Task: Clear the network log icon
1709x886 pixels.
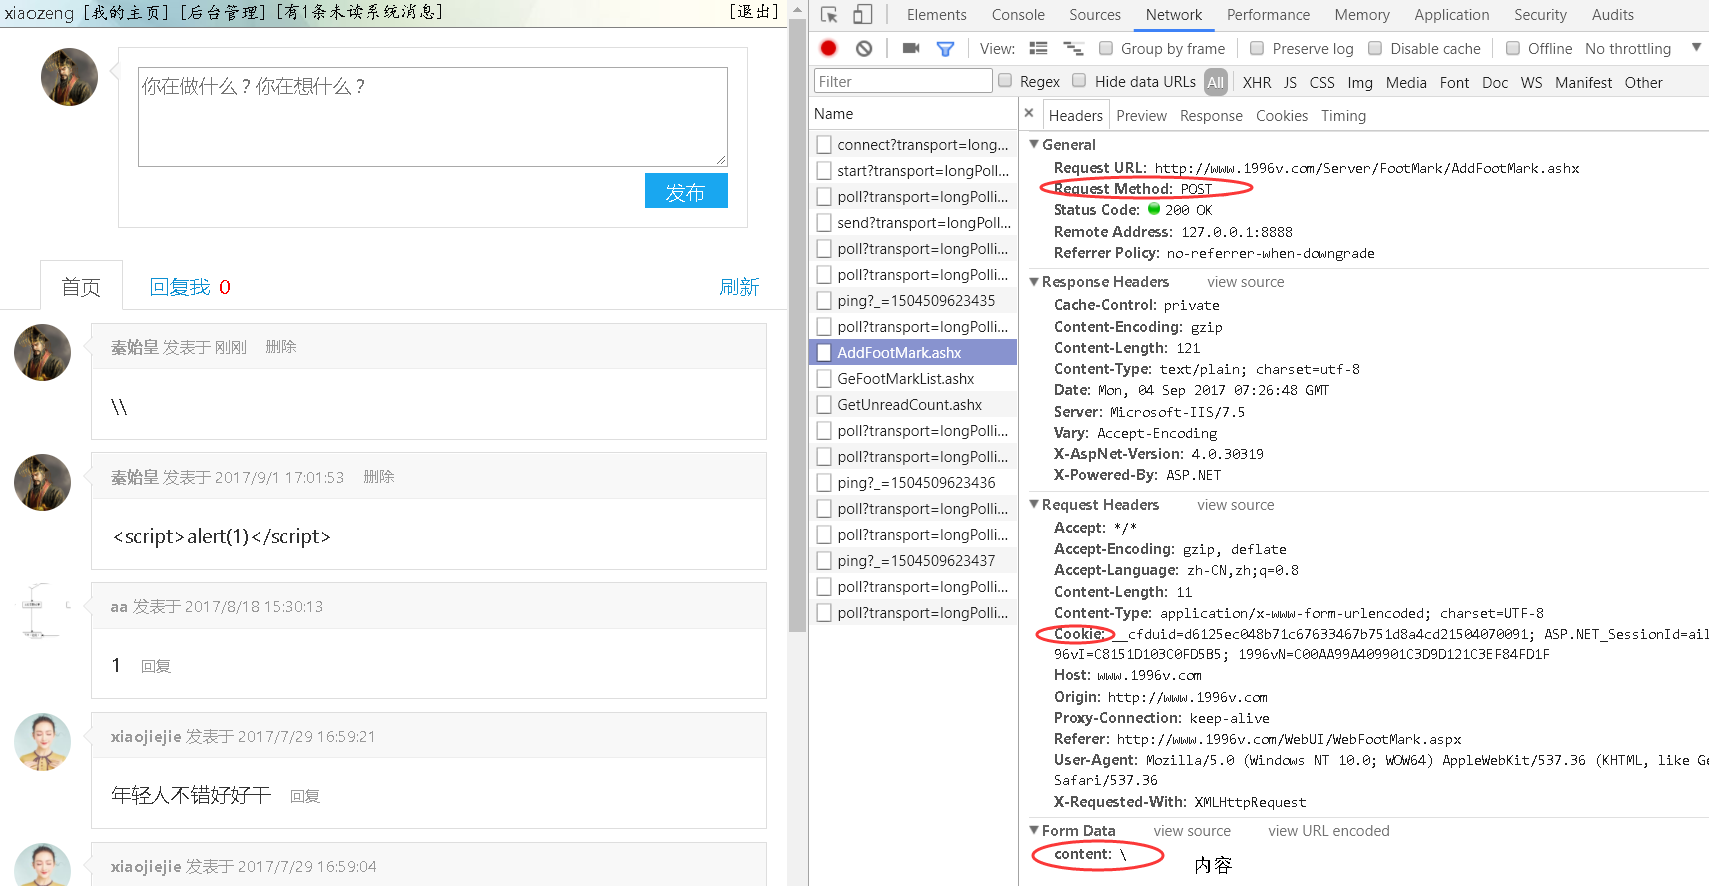Action: point(864,48)
